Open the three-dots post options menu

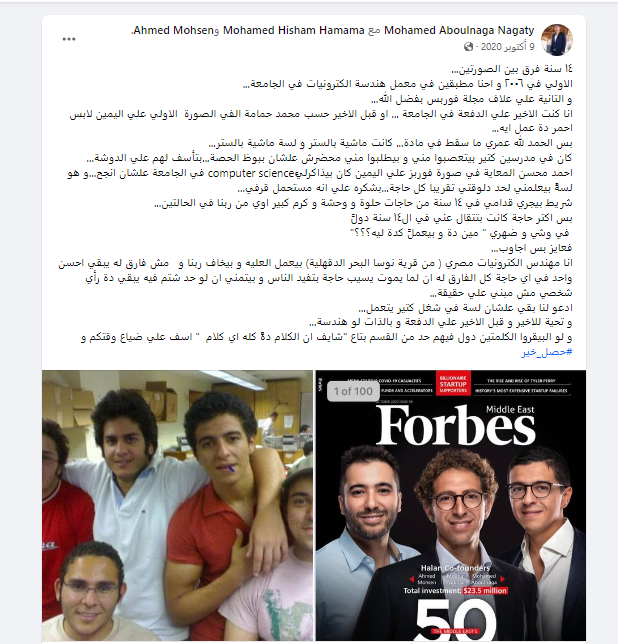(x=69, y=39)
